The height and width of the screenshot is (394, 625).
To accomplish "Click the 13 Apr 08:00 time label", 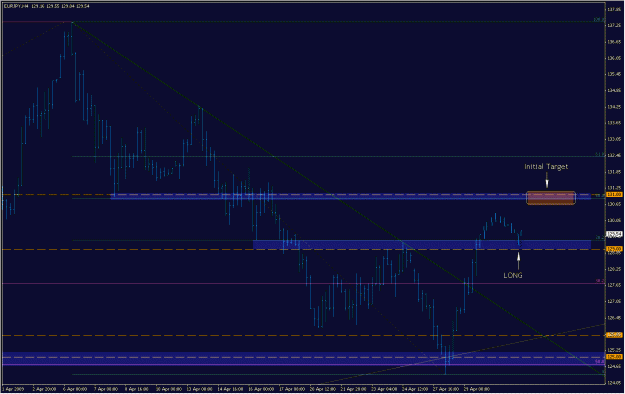I will (x=199, y=389).
